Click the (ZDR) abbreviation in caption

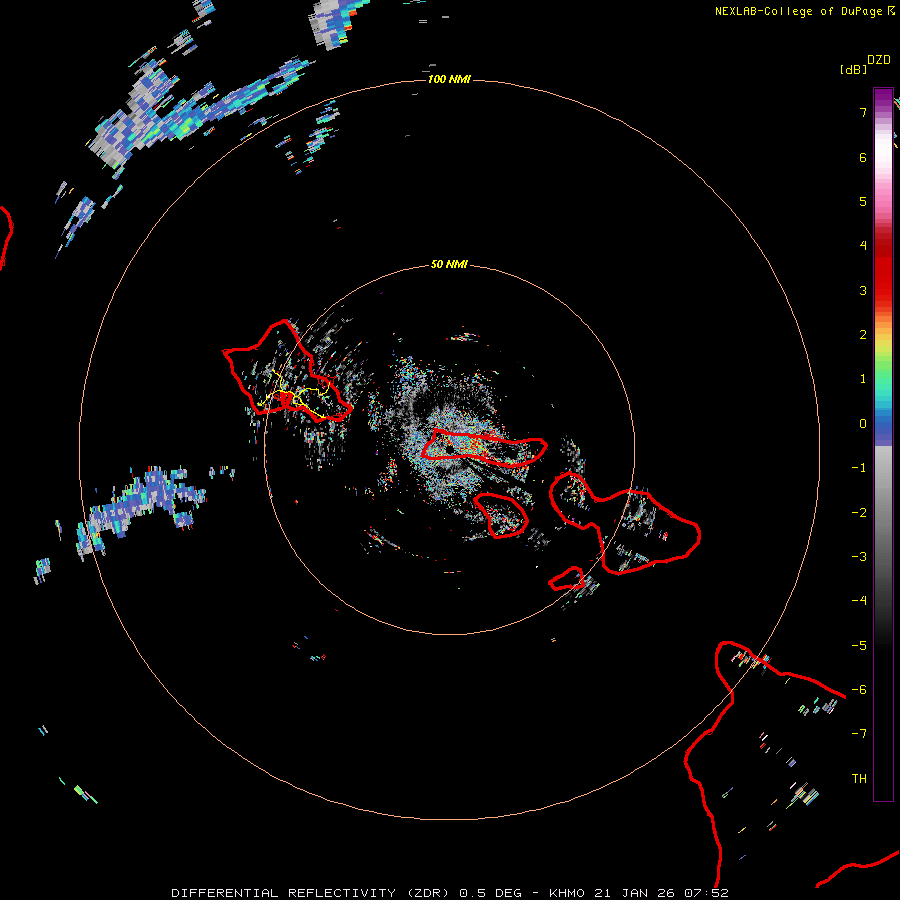[428, 893]
